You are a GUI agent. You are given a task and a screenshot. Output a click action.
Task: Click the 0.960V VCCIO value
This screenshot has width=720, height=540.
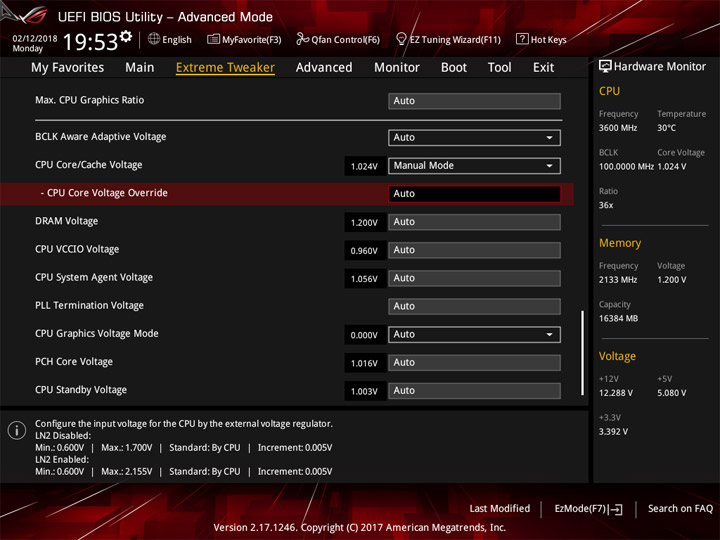(x=364, y=251)
